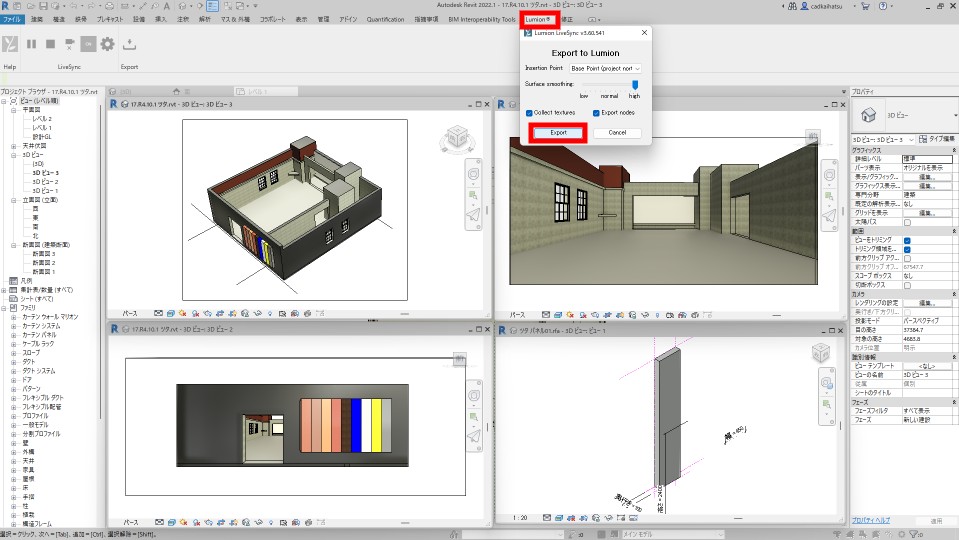Open the ファイル menu tab
Viewport: 959px width, 540px height.
(x=12, y=20)
